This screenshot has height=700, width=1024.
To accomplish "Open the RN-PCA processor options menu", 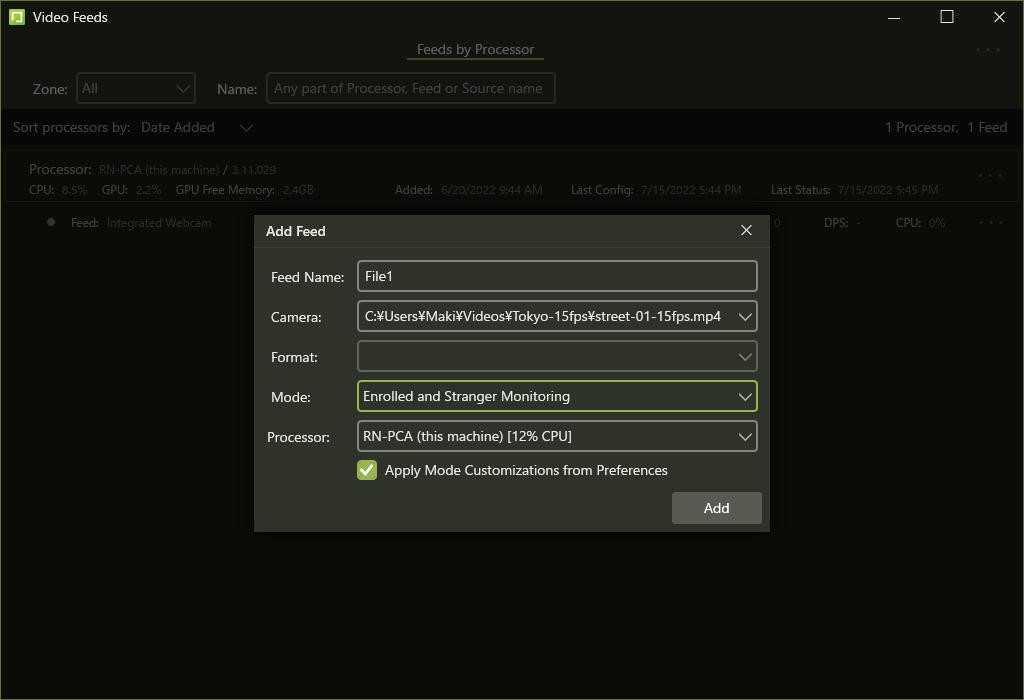I will (x=989, y=175).
